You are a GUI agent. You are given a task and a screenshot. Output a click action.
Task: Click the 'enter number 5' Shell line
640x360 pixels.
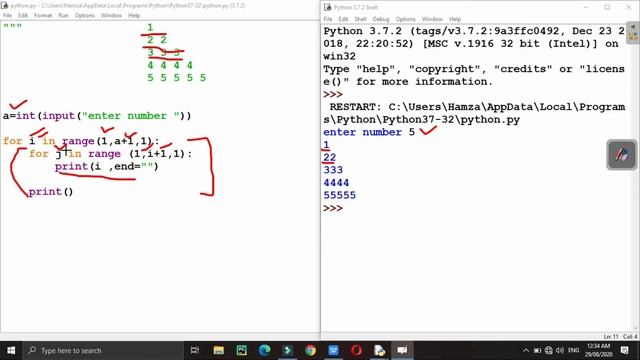[x=369, y=132]
